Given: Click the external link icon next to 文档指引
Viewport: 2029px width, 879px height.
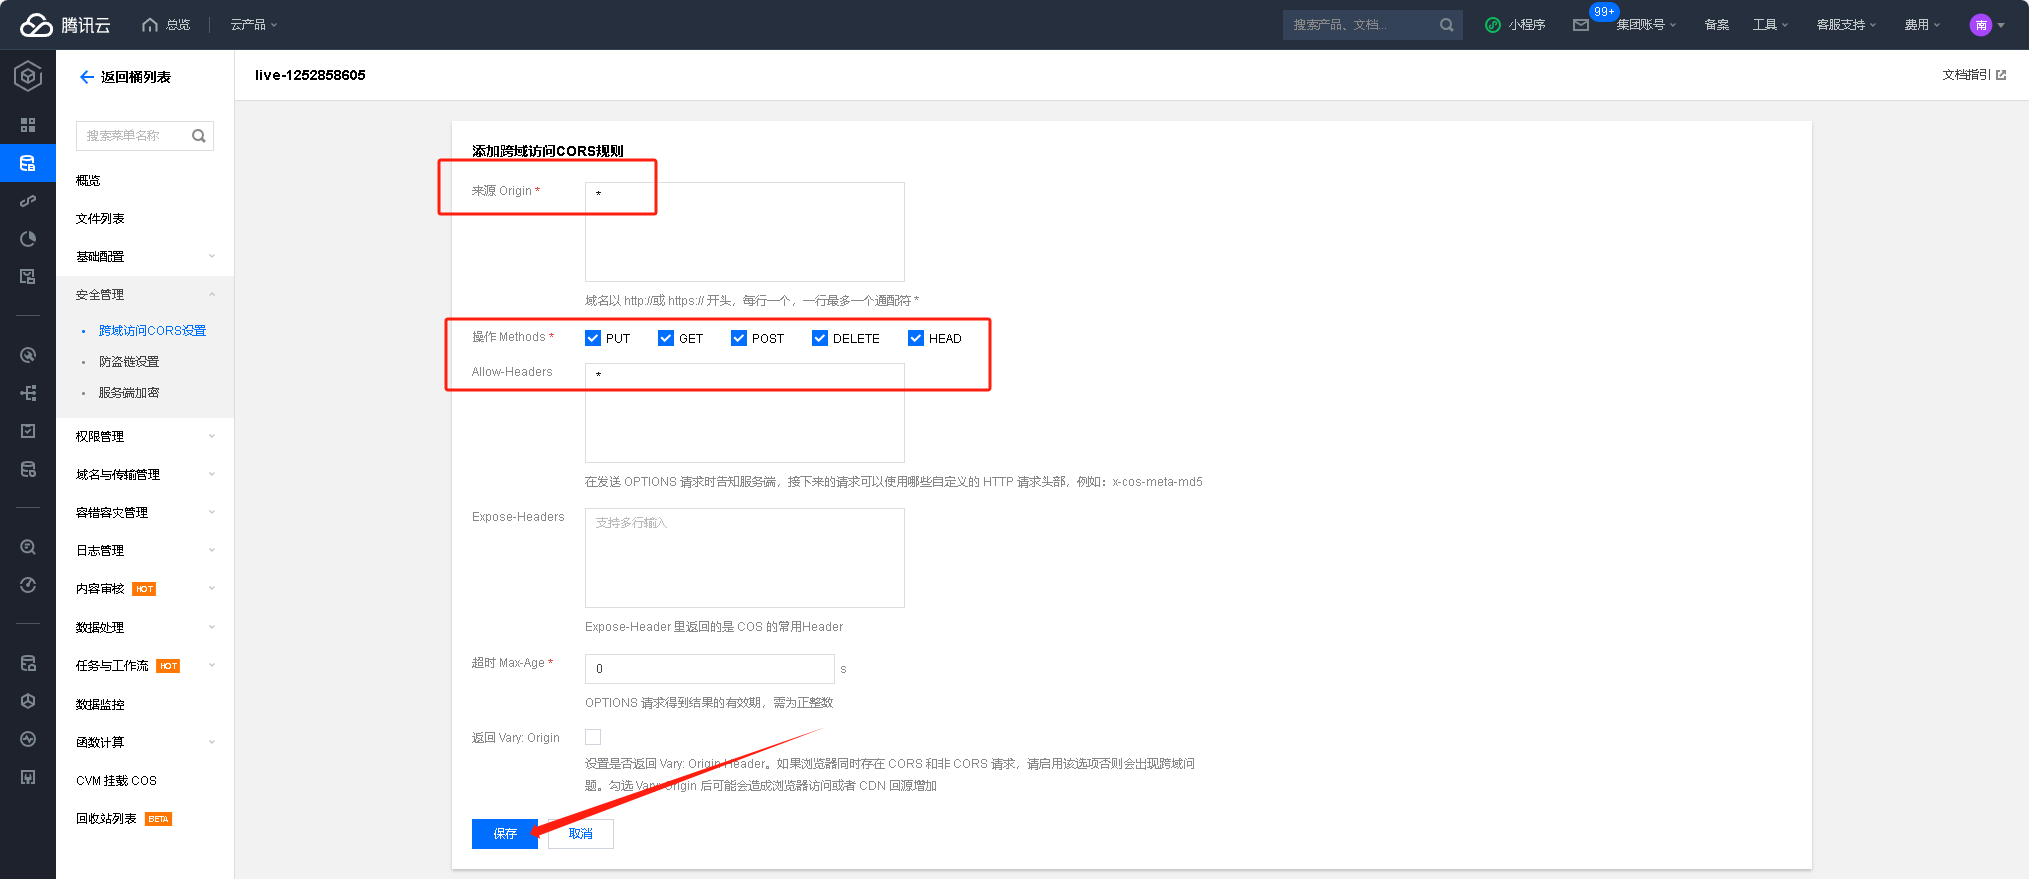Looking at the screenshot, I should (2001, 75).
